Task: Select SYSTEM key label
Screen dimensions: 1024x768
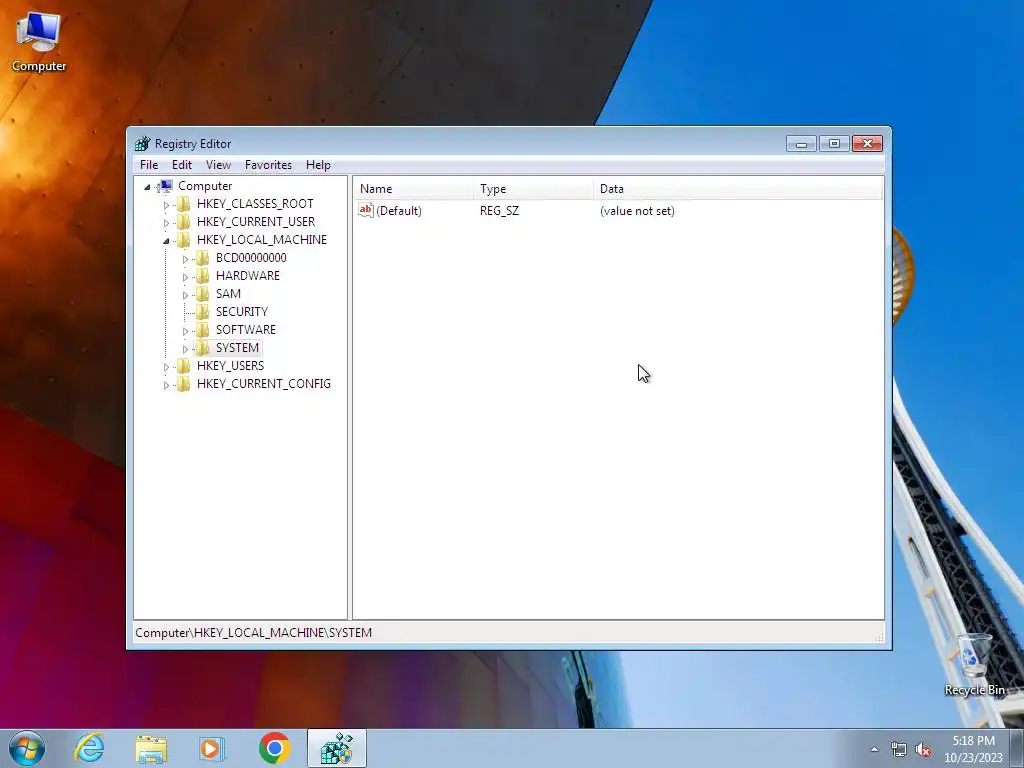Action: pyautogui.click(x=238, y=348)
